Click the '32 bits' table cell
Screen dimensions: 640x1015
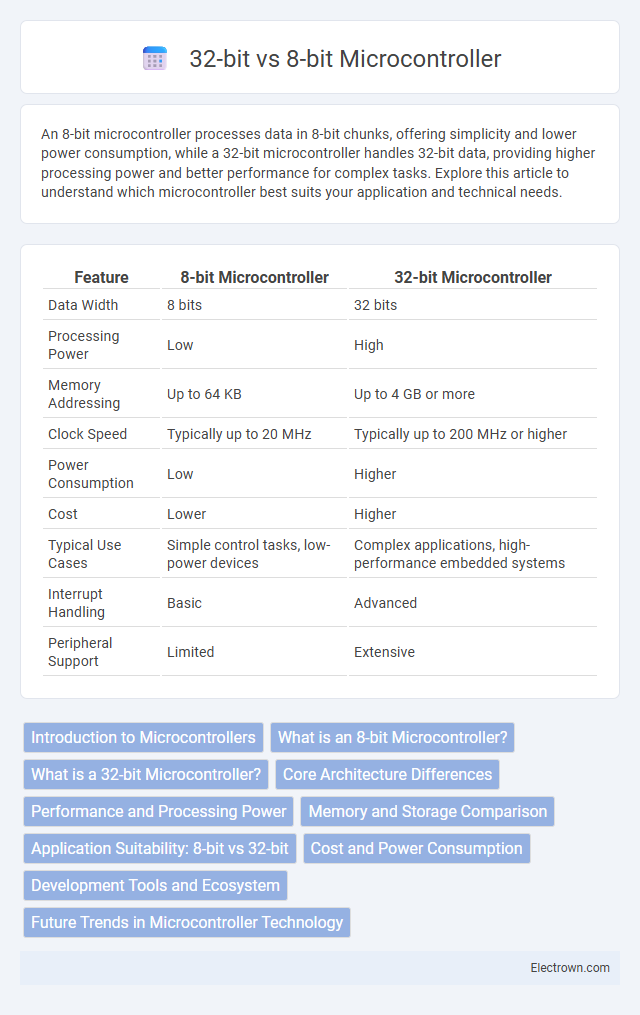(x=375, y=305)
